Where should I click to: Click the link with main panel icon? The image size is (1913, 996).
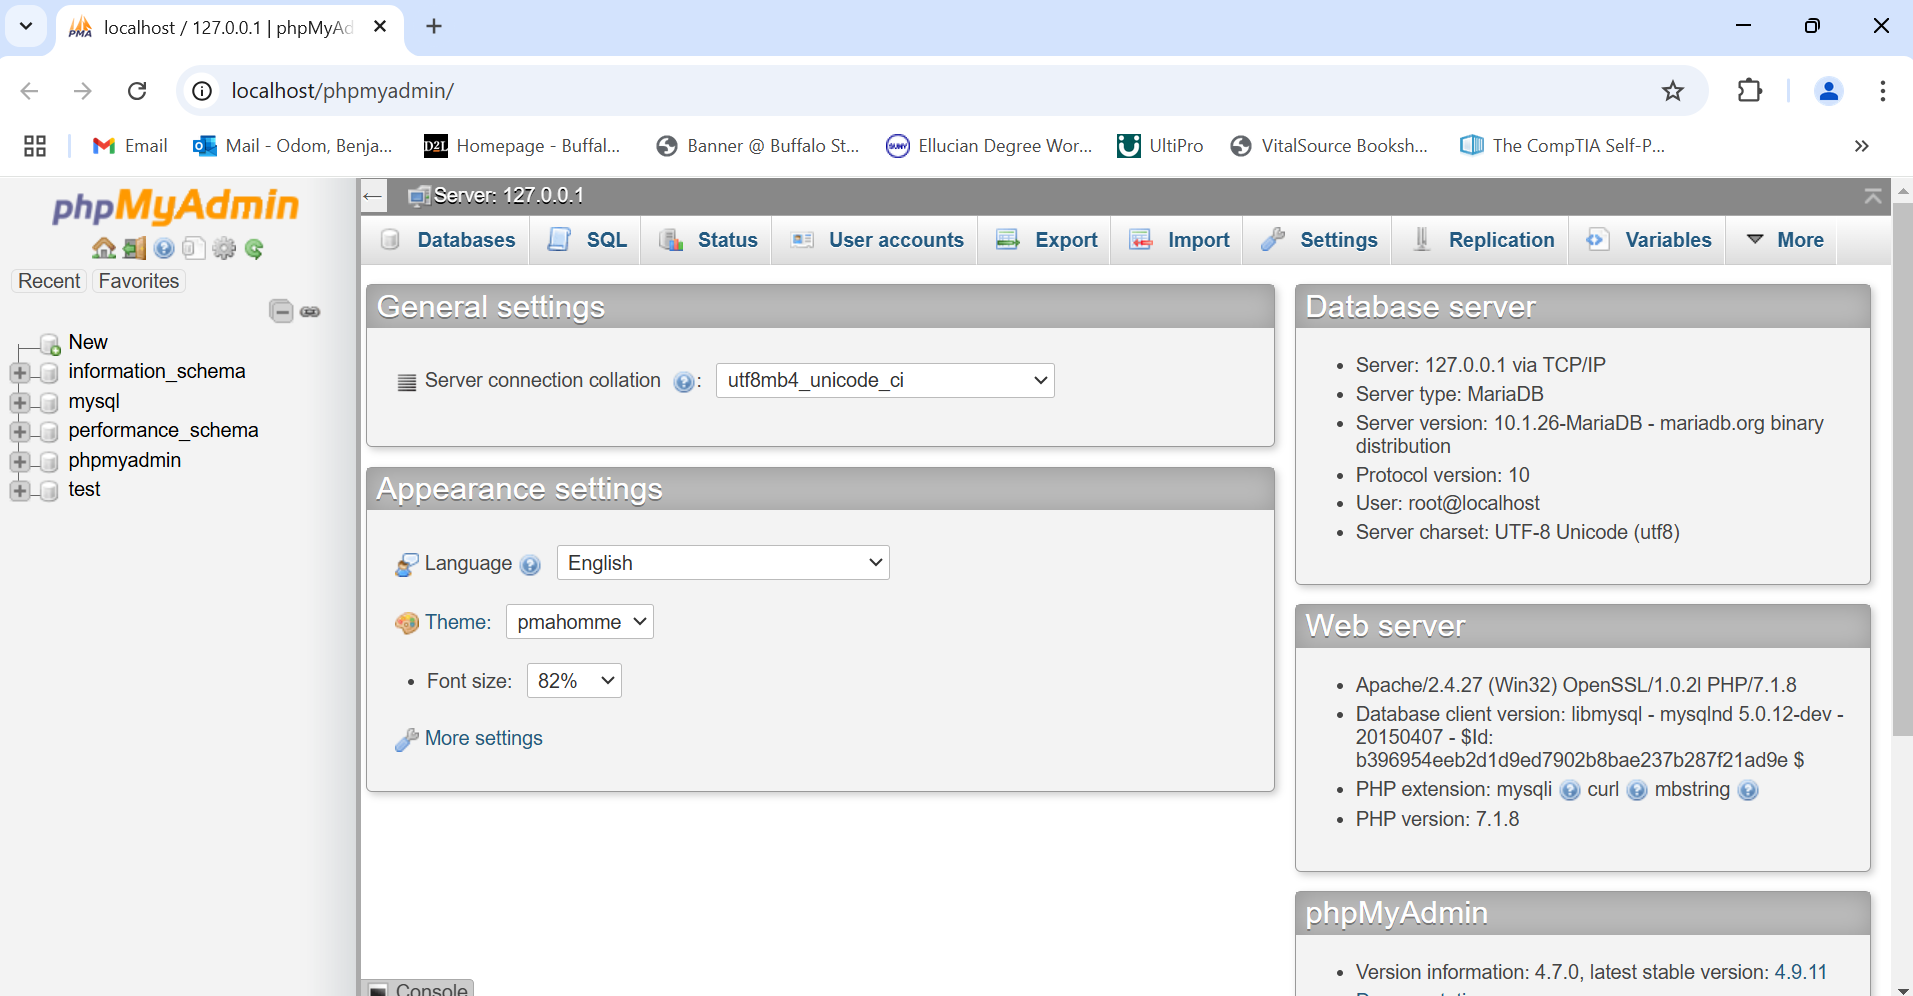click(x=310, y=311)
